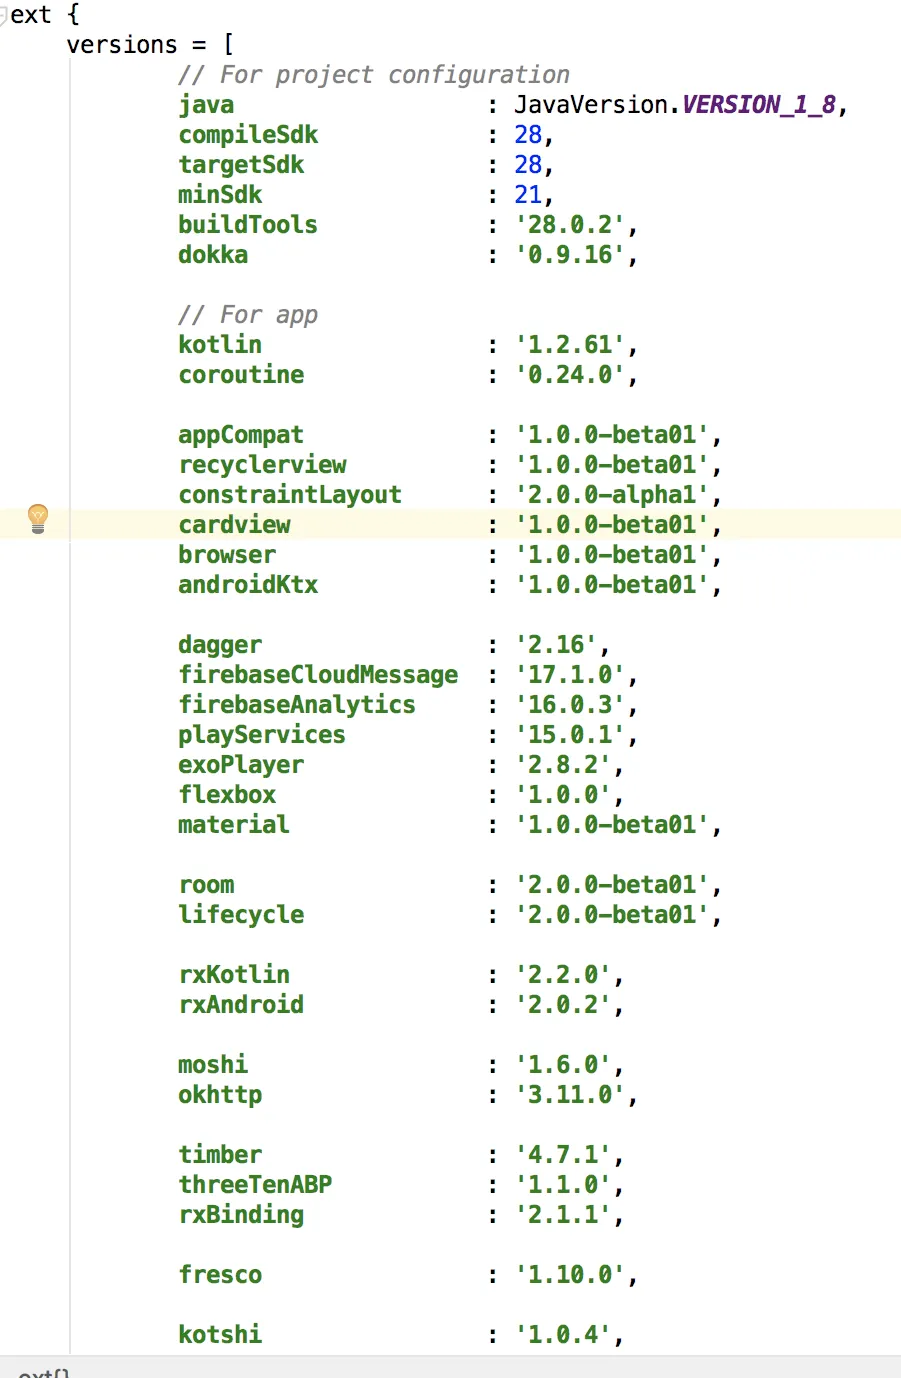Click fresco value '1.10.0'
The height and width of the screenshot is (1378, 901).
click(570, 1275)
